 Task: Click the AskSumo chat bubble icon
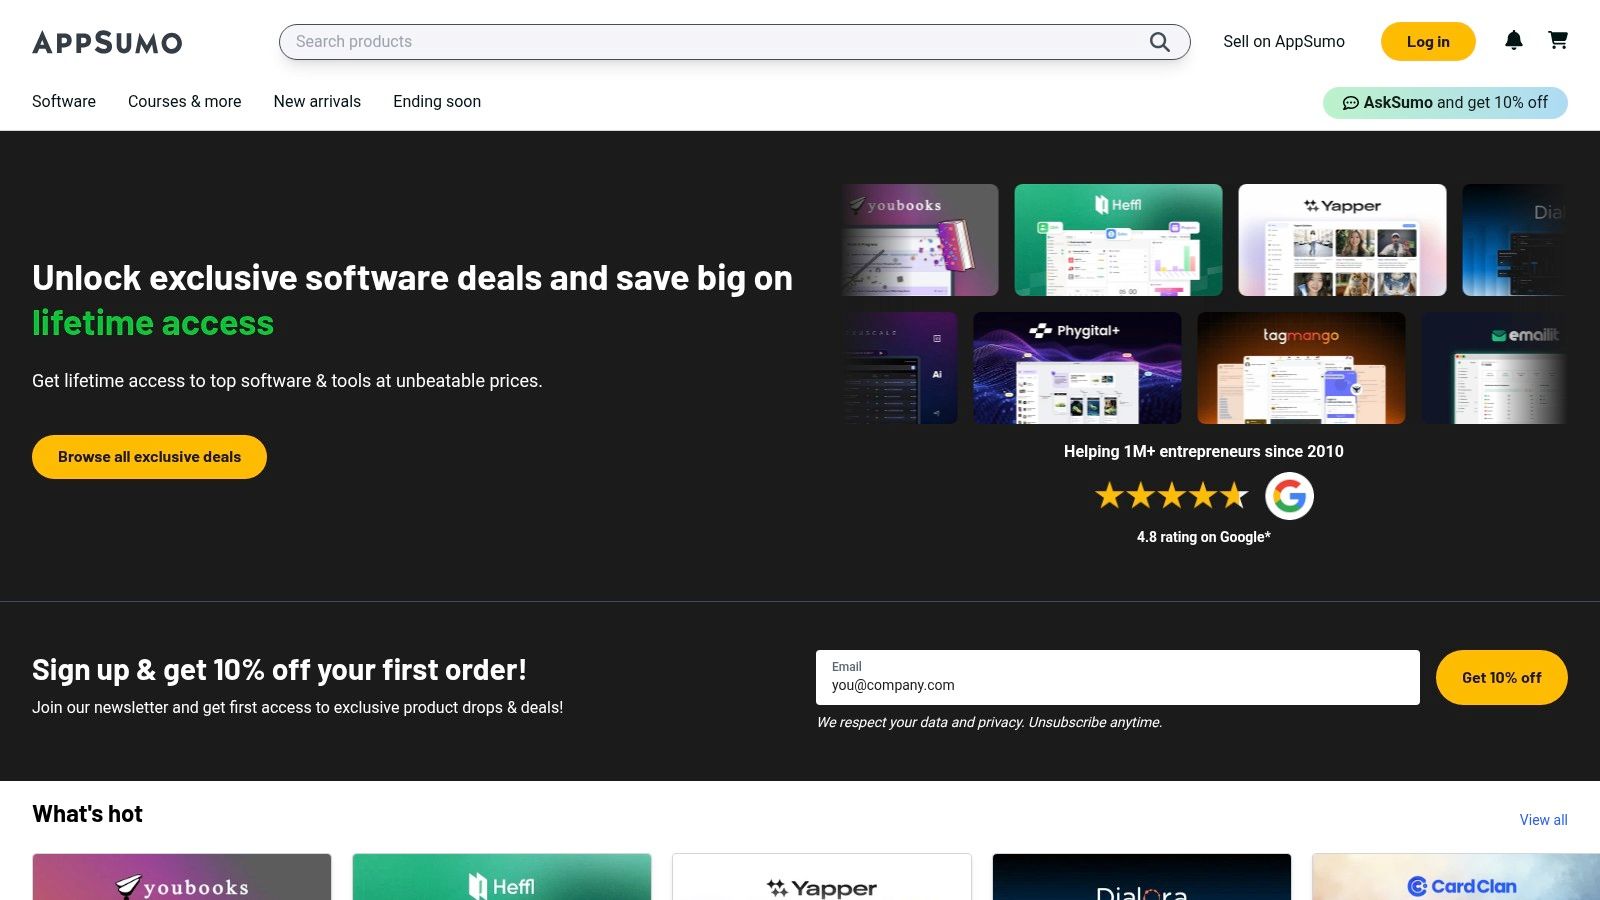[1351, 102]
